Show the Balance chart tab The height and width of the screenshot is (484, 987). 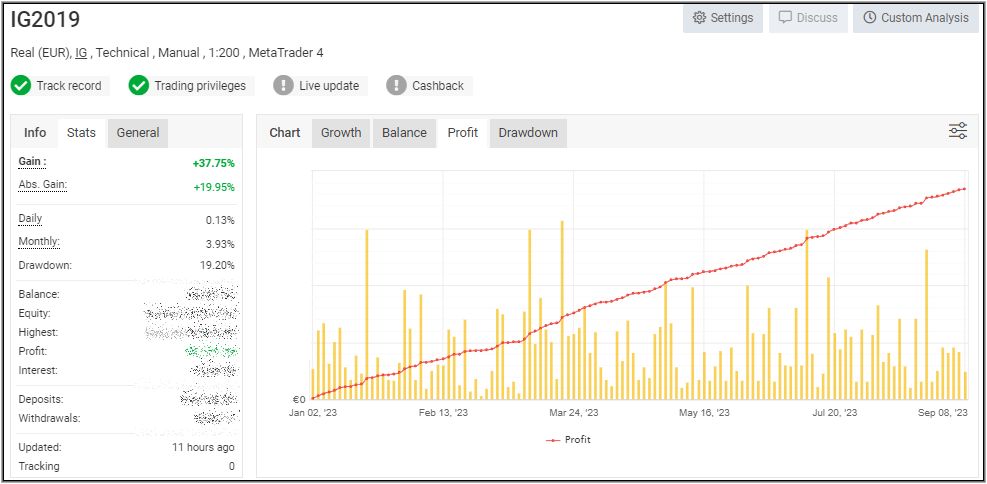404,133
